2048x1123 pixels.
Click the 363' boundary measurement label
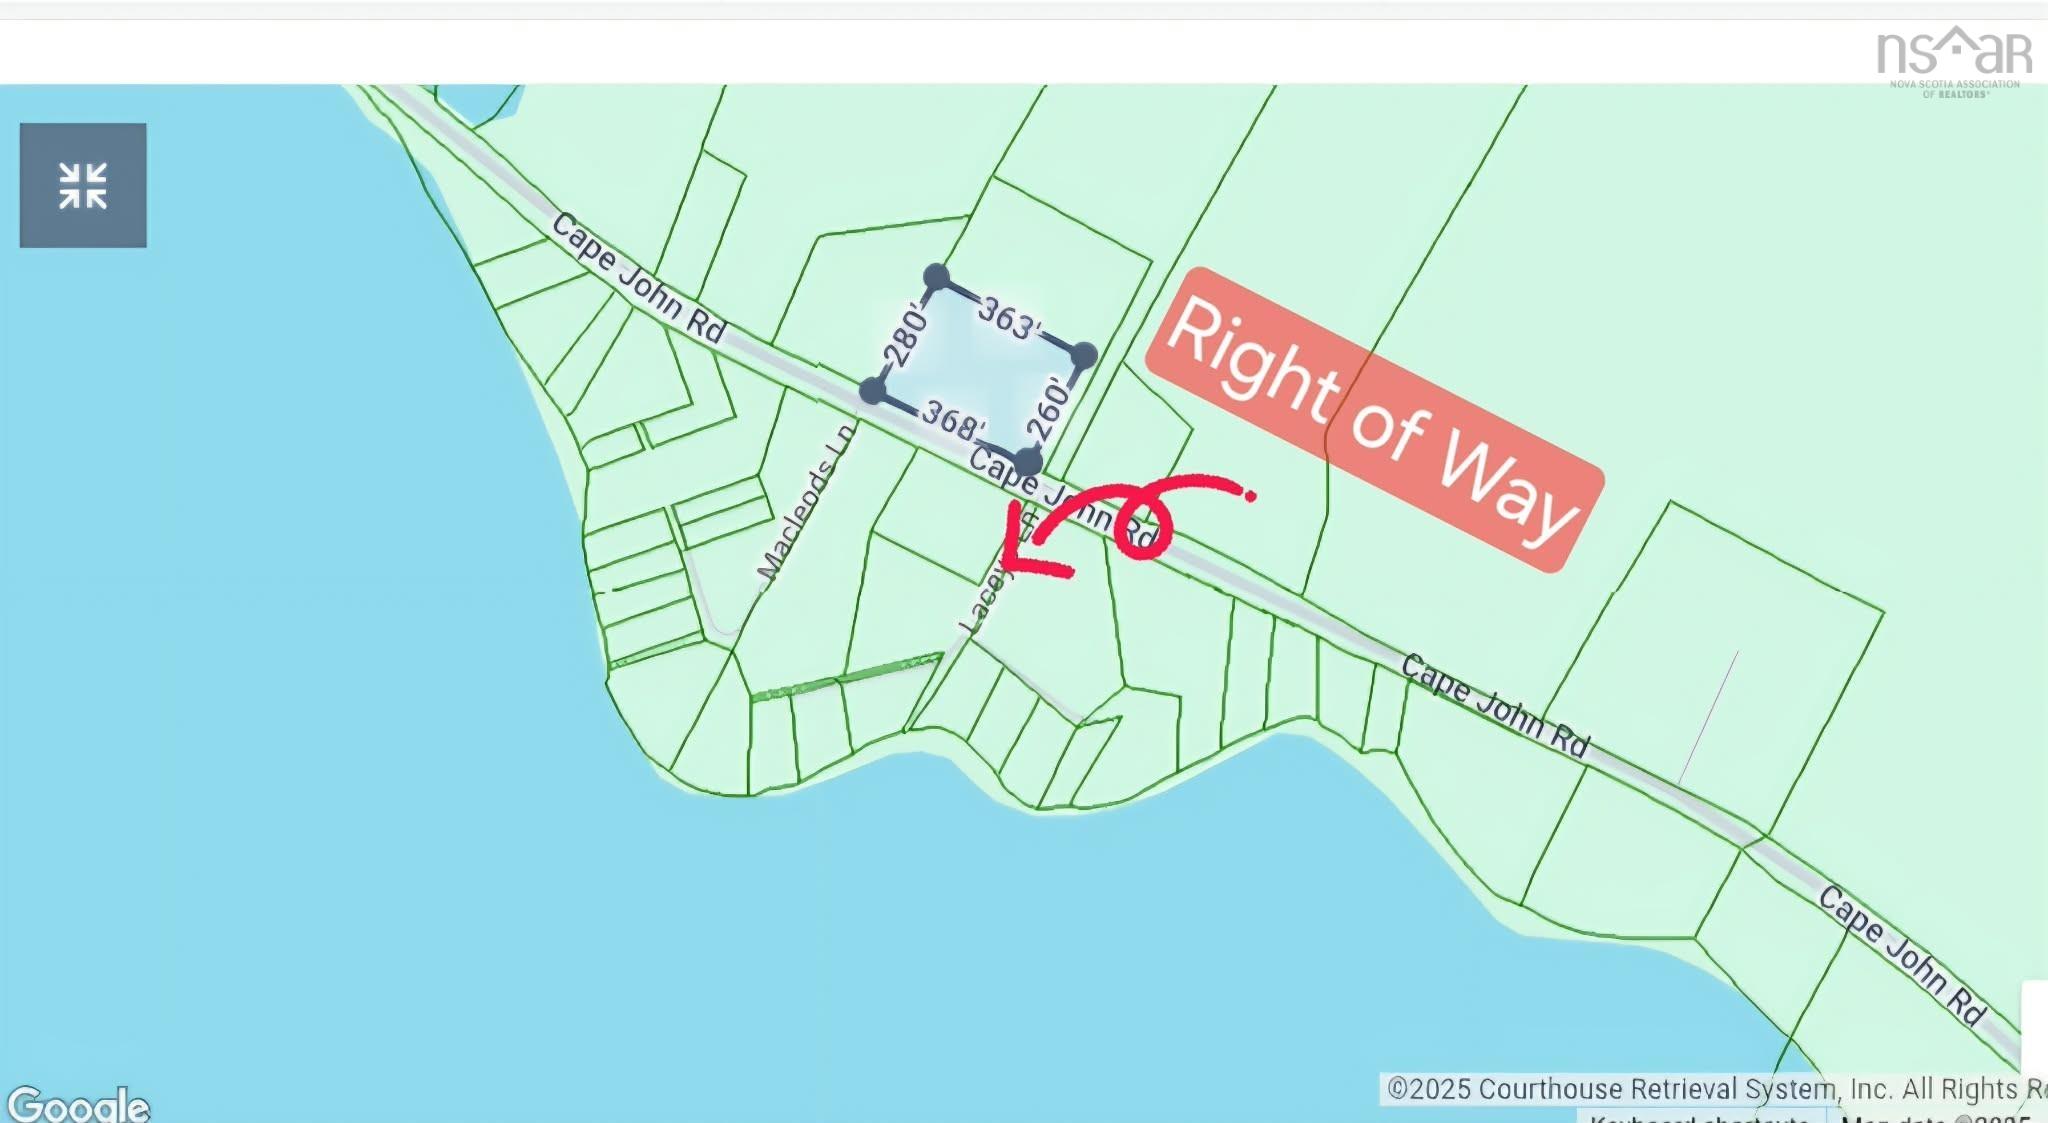1009,318
